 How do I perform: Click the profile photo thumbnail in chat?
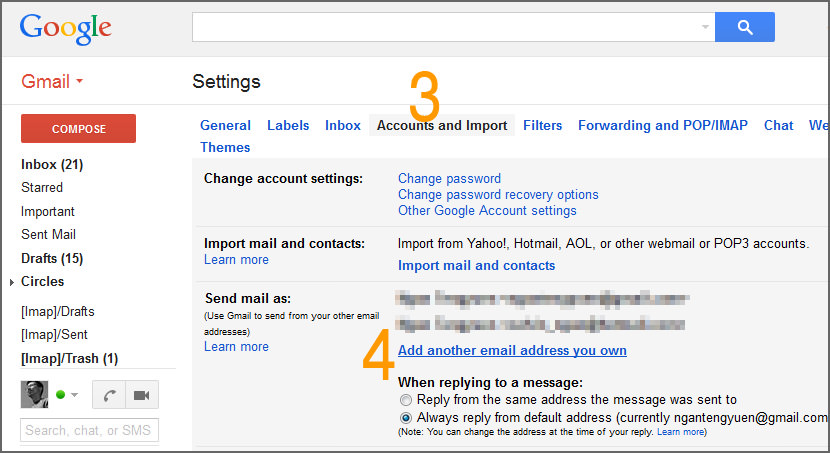(x=34, y=394)
